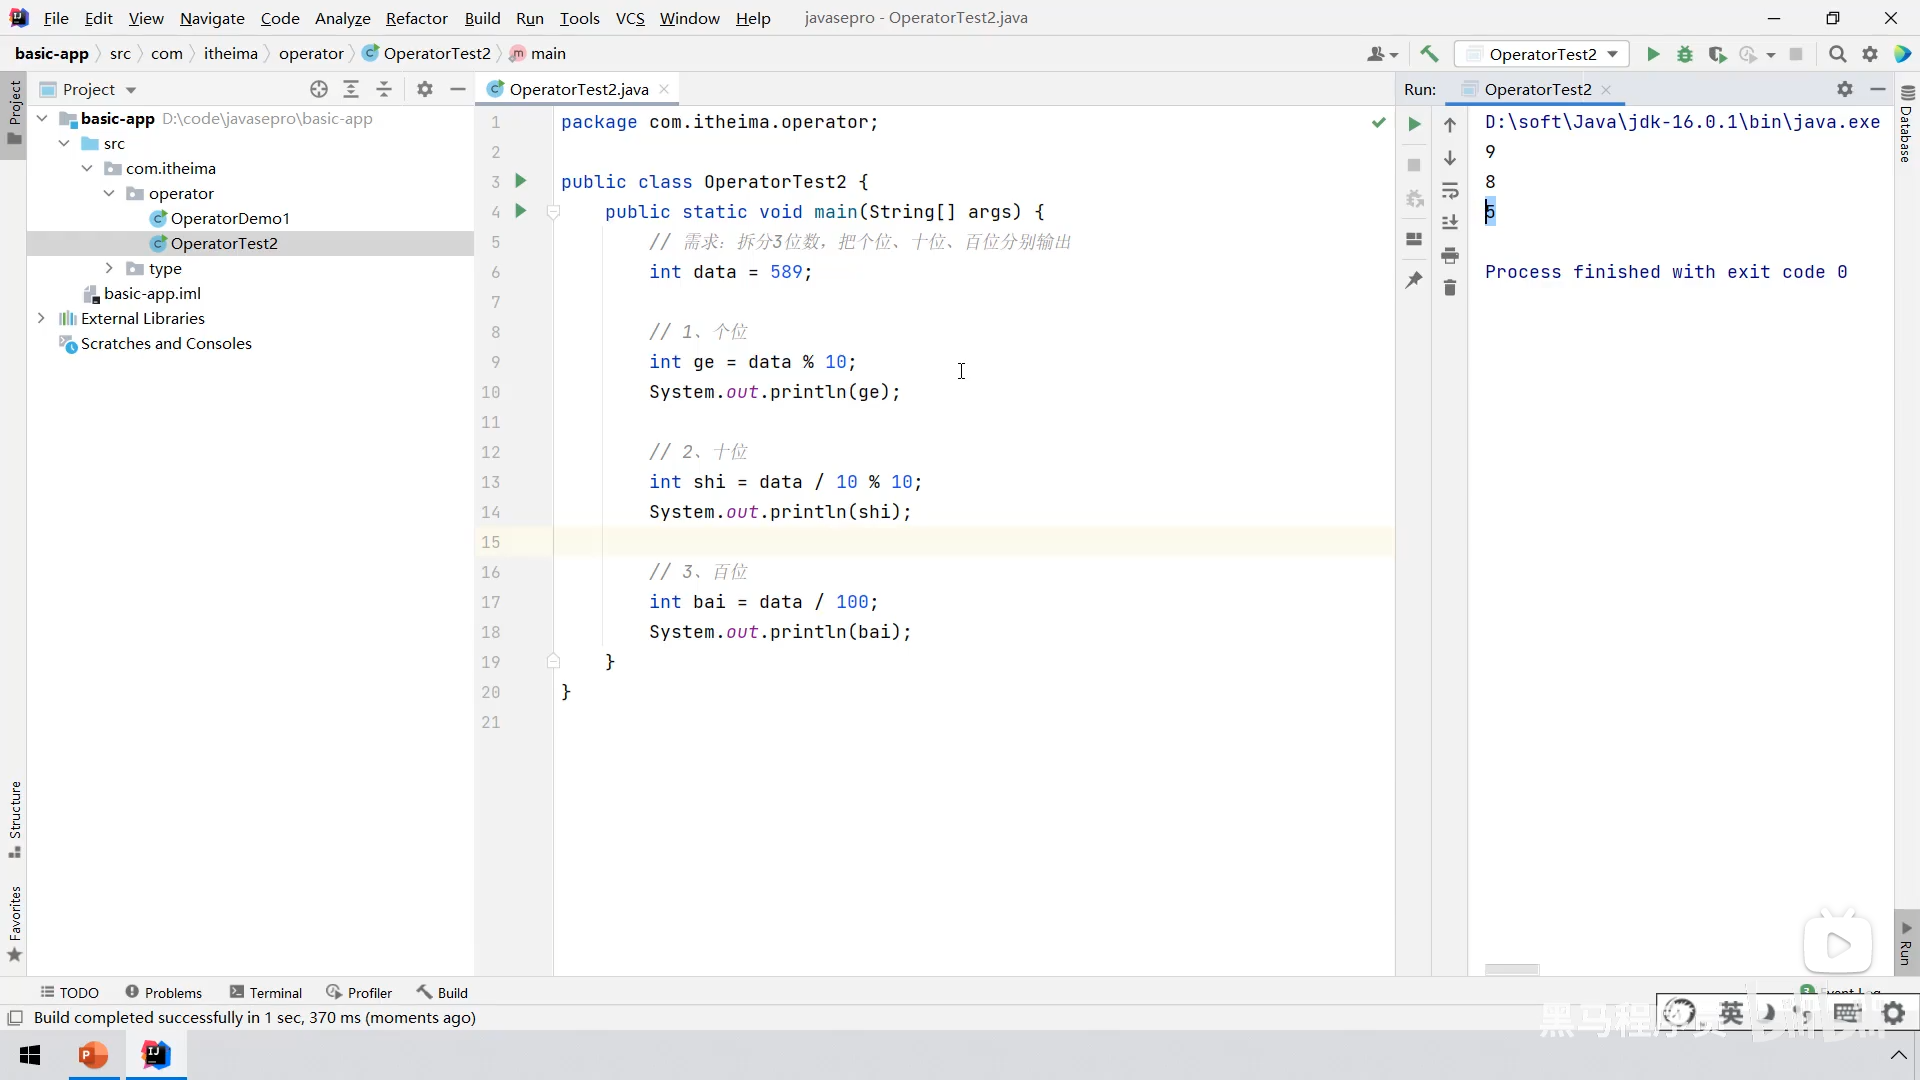Click the main breadcrumb in navigation bar
This screenshot has height=1080, width=1920.
(x=547, y=54)
